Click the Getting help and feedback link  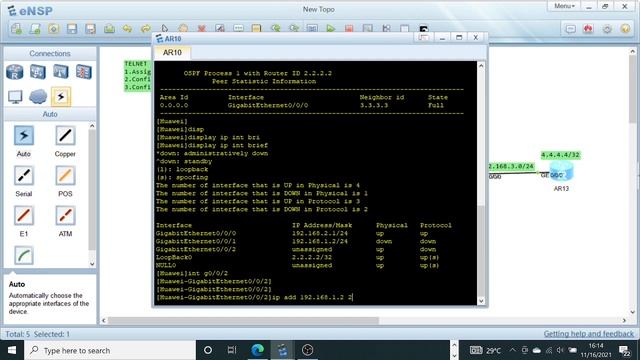coord(589,334)
